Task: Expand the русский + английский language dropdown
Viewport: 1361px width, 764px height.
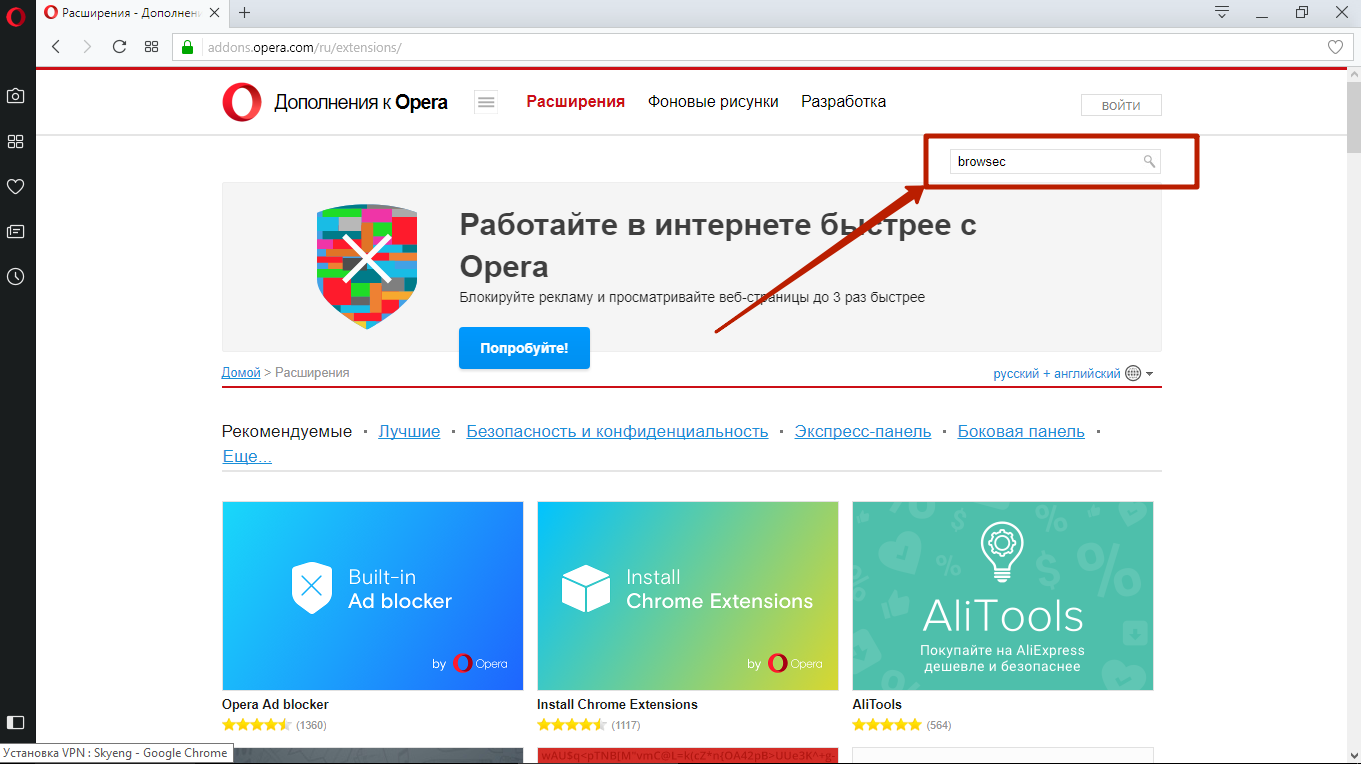Action: coord(1073,373)
